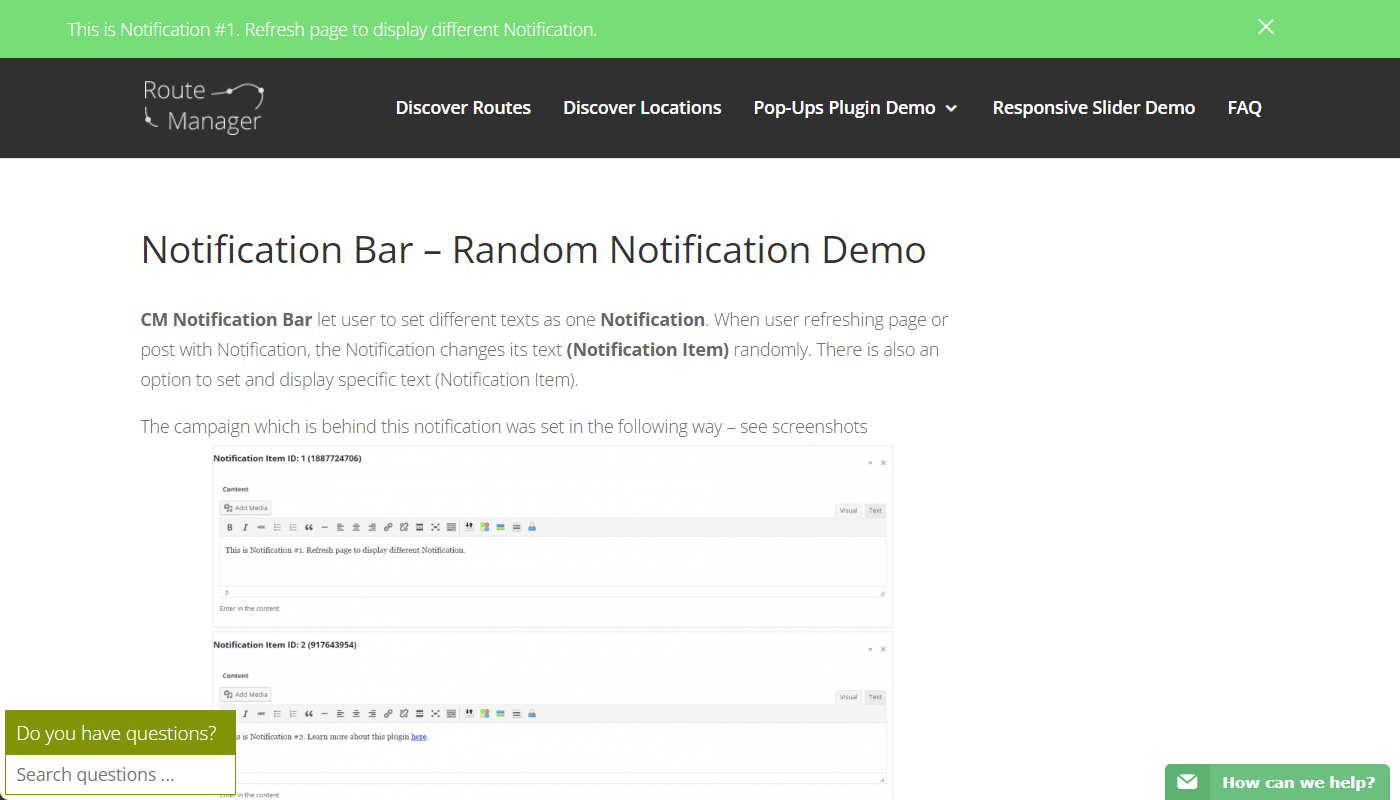1400x800 pixels.
Task: Select Visual tab in Notification Item ID: 1
Action: tap(848, 511)
